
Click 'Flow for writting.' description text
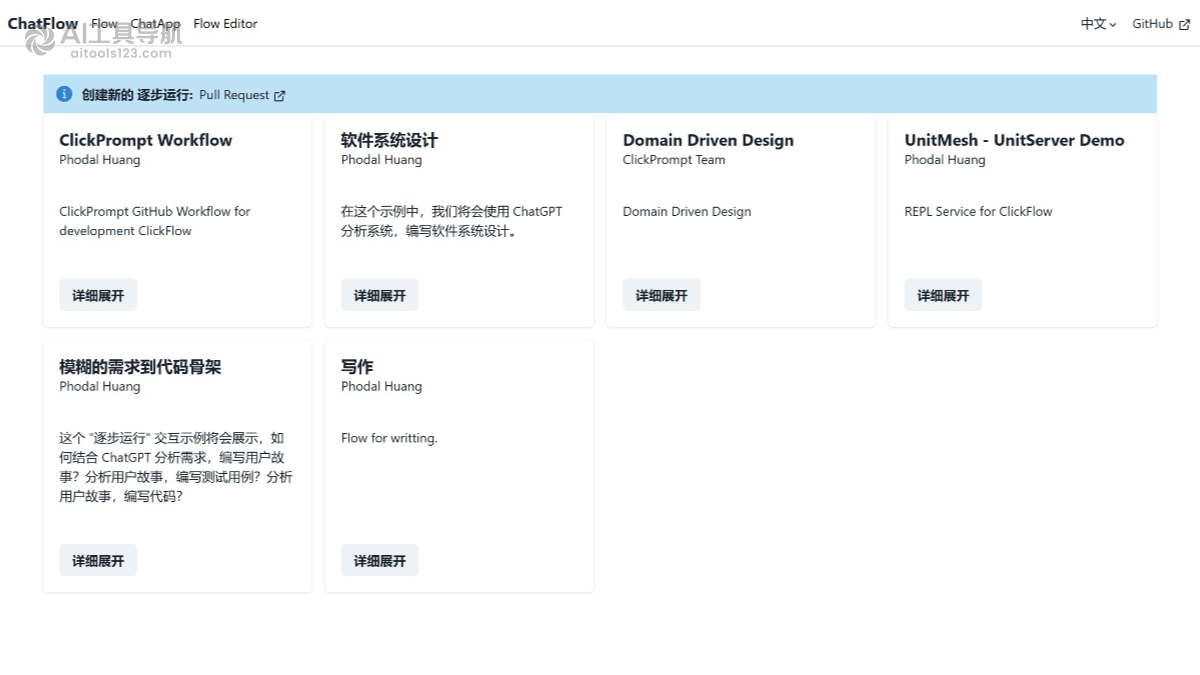pos(389,438)
